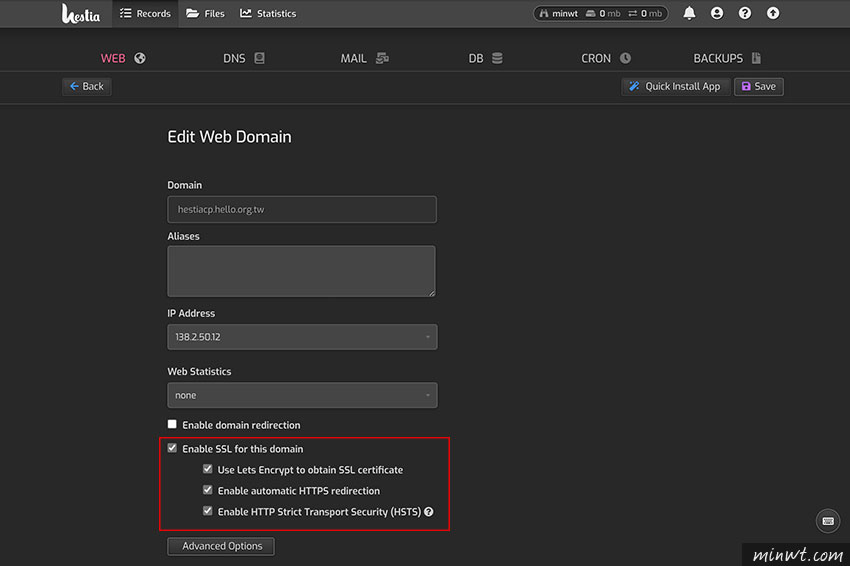Expand the Web Statistics dropdown
The image size is (850, 566).
click(x=302, y=395)
